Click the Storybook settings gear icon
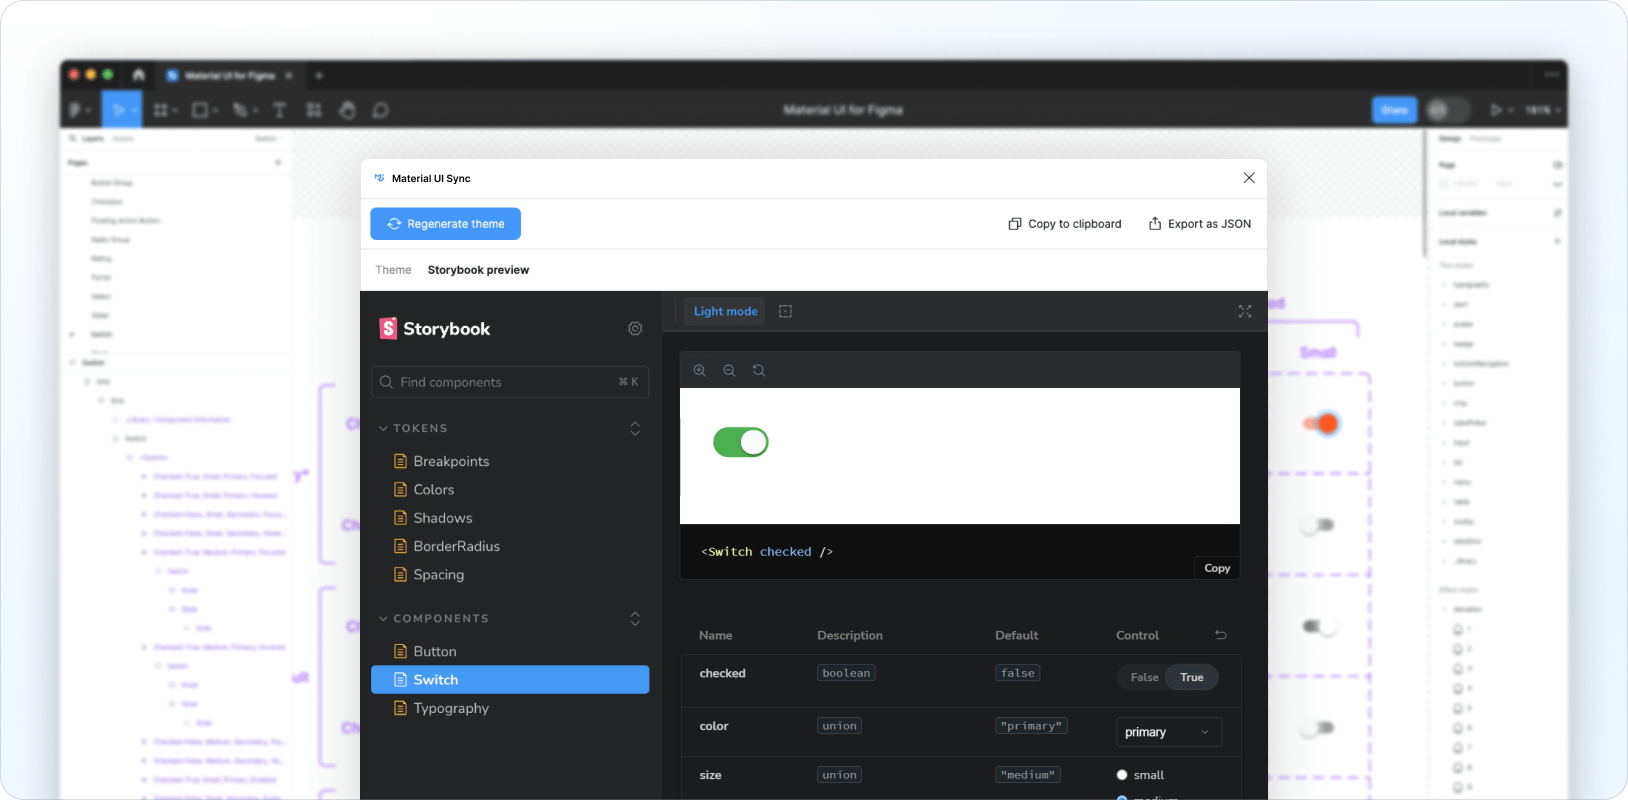Image resolution: width=1628 pixels, height=800 pixels. click(635, 329)
